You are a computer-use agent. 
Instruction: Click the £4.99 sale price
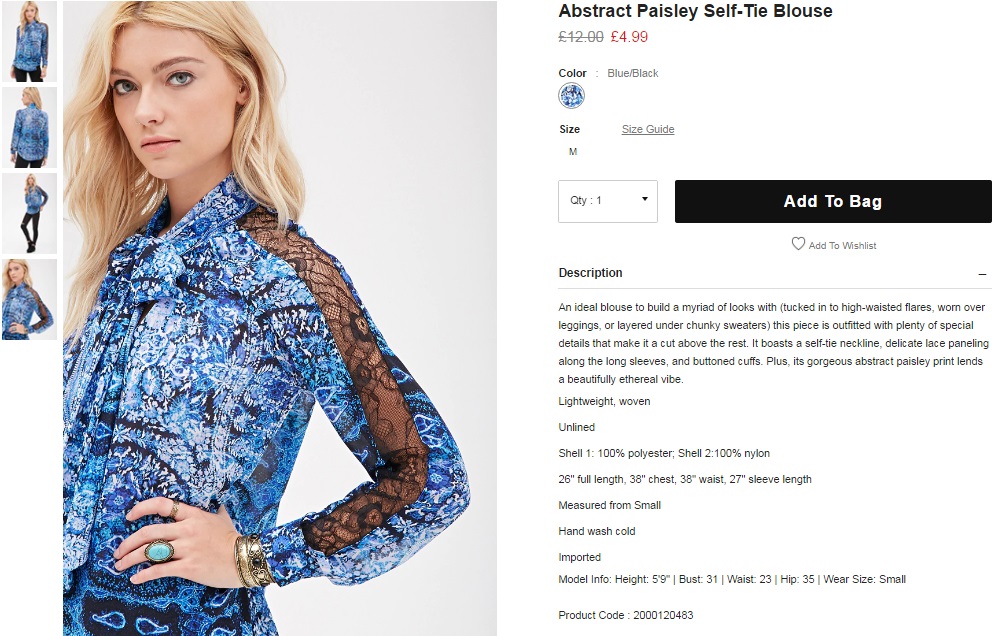tap(629, 37)
